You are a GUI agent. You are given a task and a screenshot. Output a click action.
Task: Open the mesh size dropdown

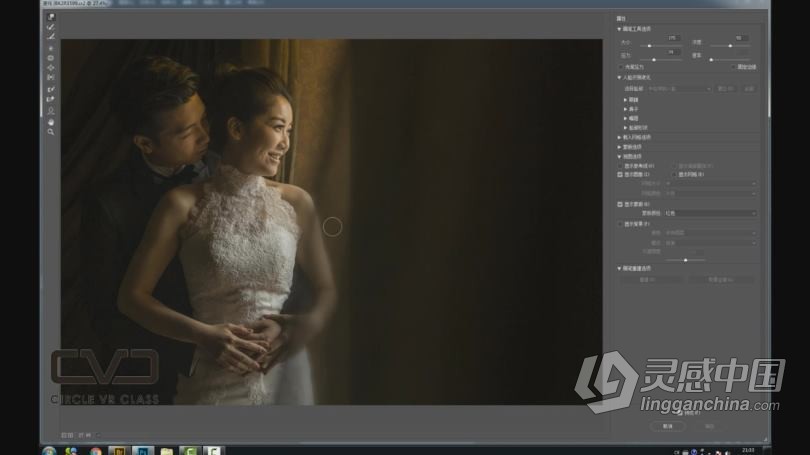click(x=710, y=183)
